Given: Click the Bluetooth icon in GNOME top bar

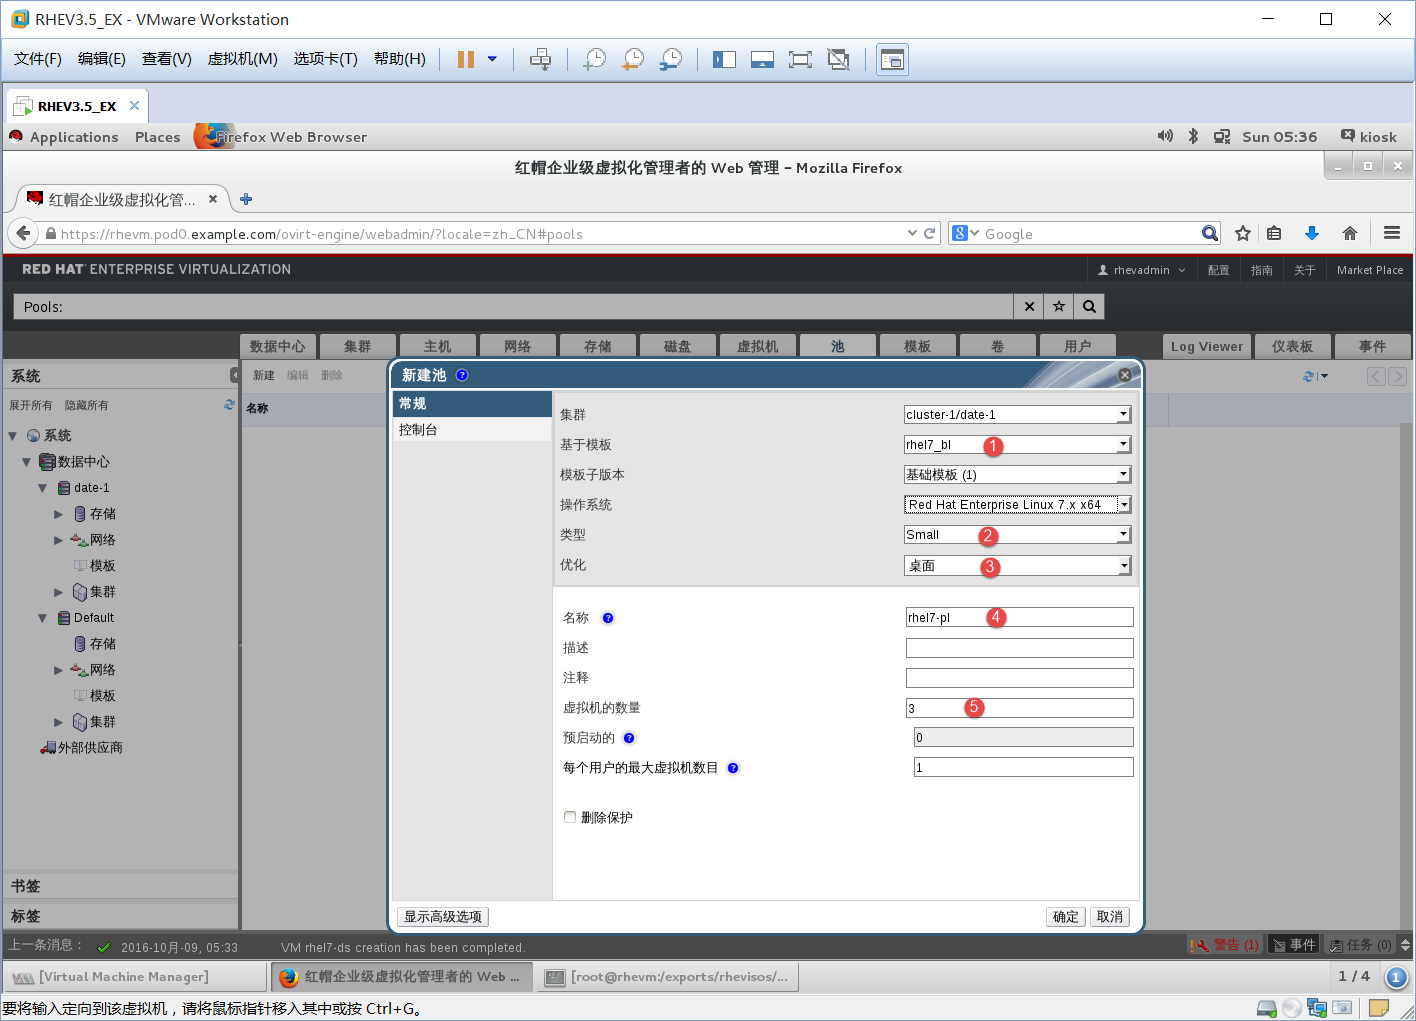Looking at the screenshot, I should (1193, 136).
